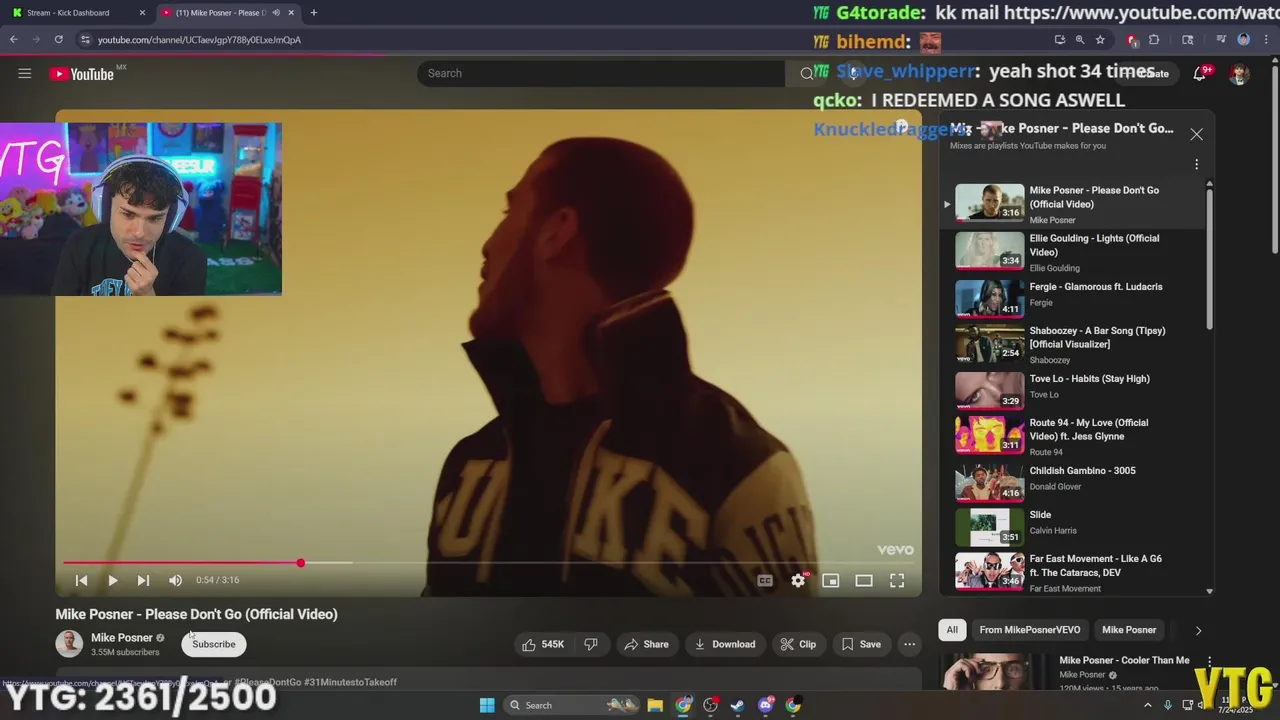This screenshot has height=720, width=1280.
Task: Create a Clip of the video
Action: point(798,644)
